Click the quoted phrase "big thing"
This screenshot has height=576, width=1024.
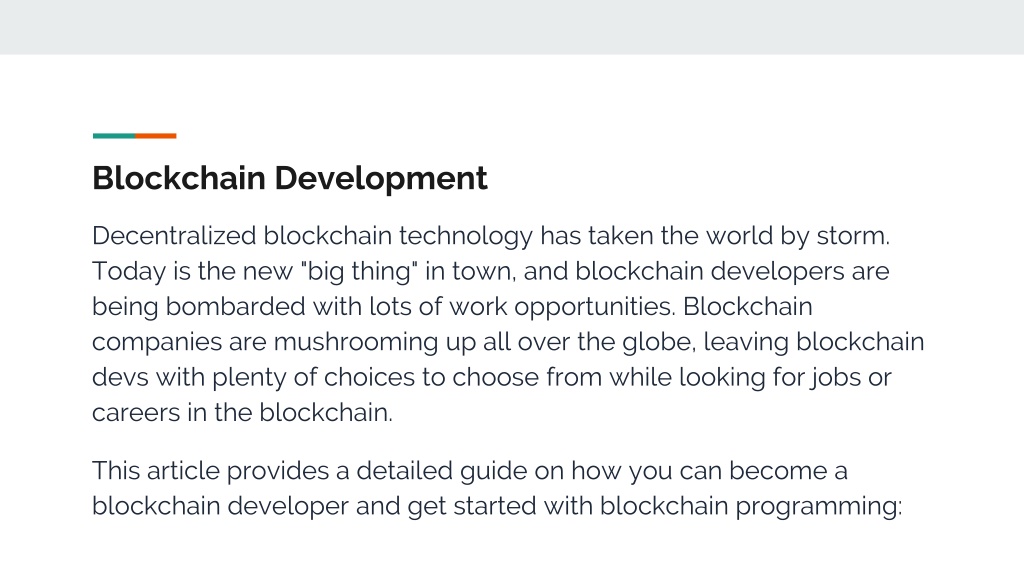(x=359, y=272)
